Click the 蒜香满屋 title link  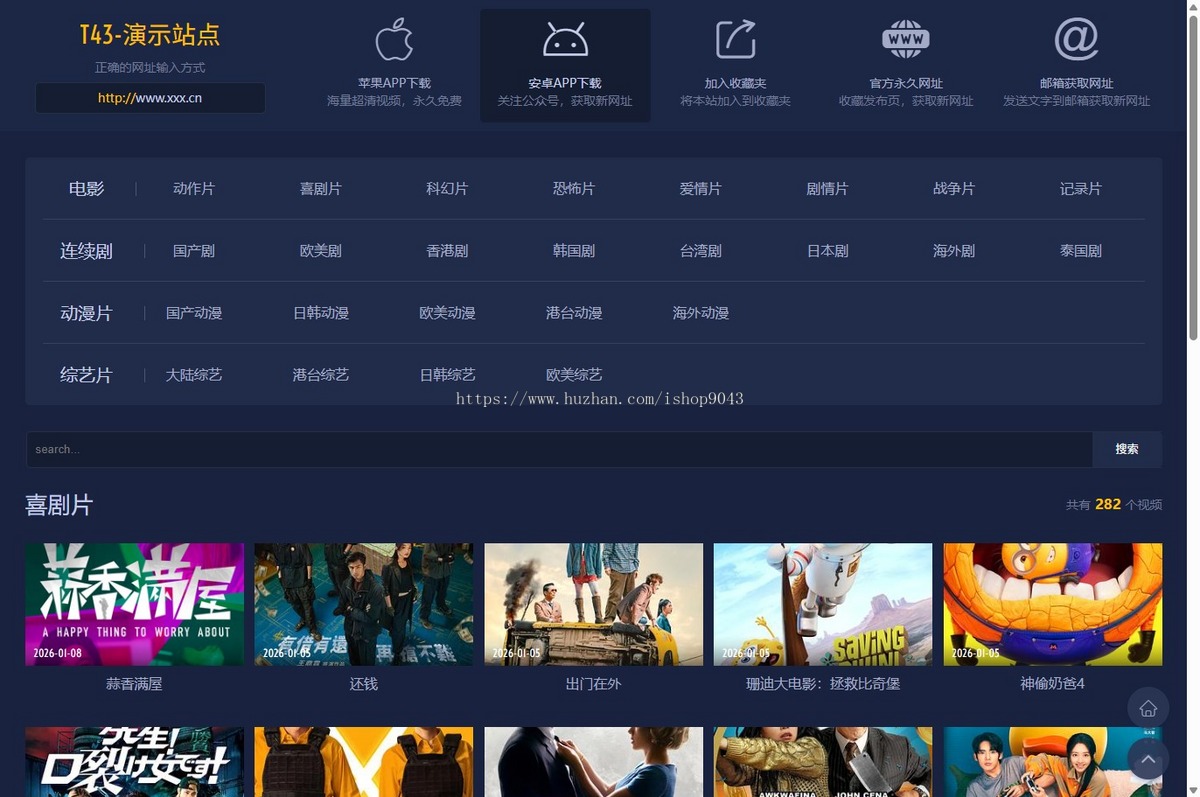134,684
